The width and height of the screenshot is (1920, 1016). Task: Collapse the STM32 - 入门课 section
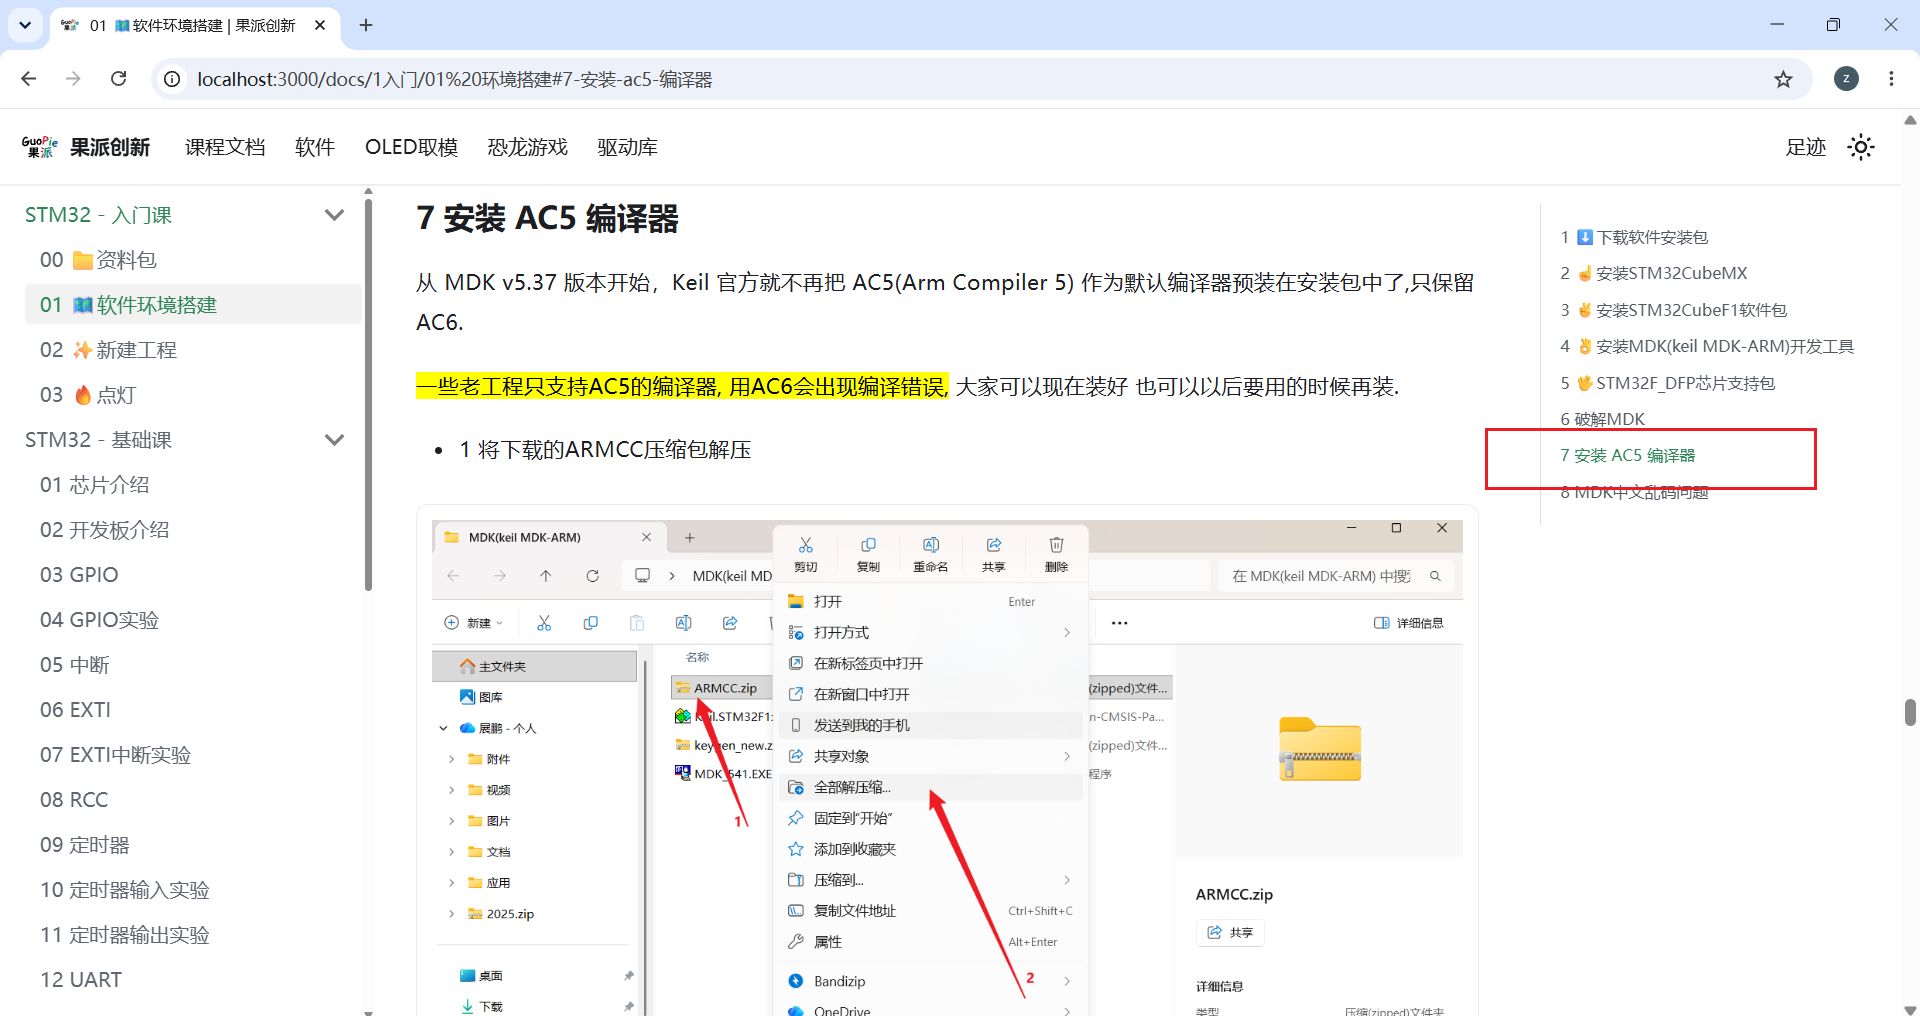pyautogui.click(x=334, y=215)
